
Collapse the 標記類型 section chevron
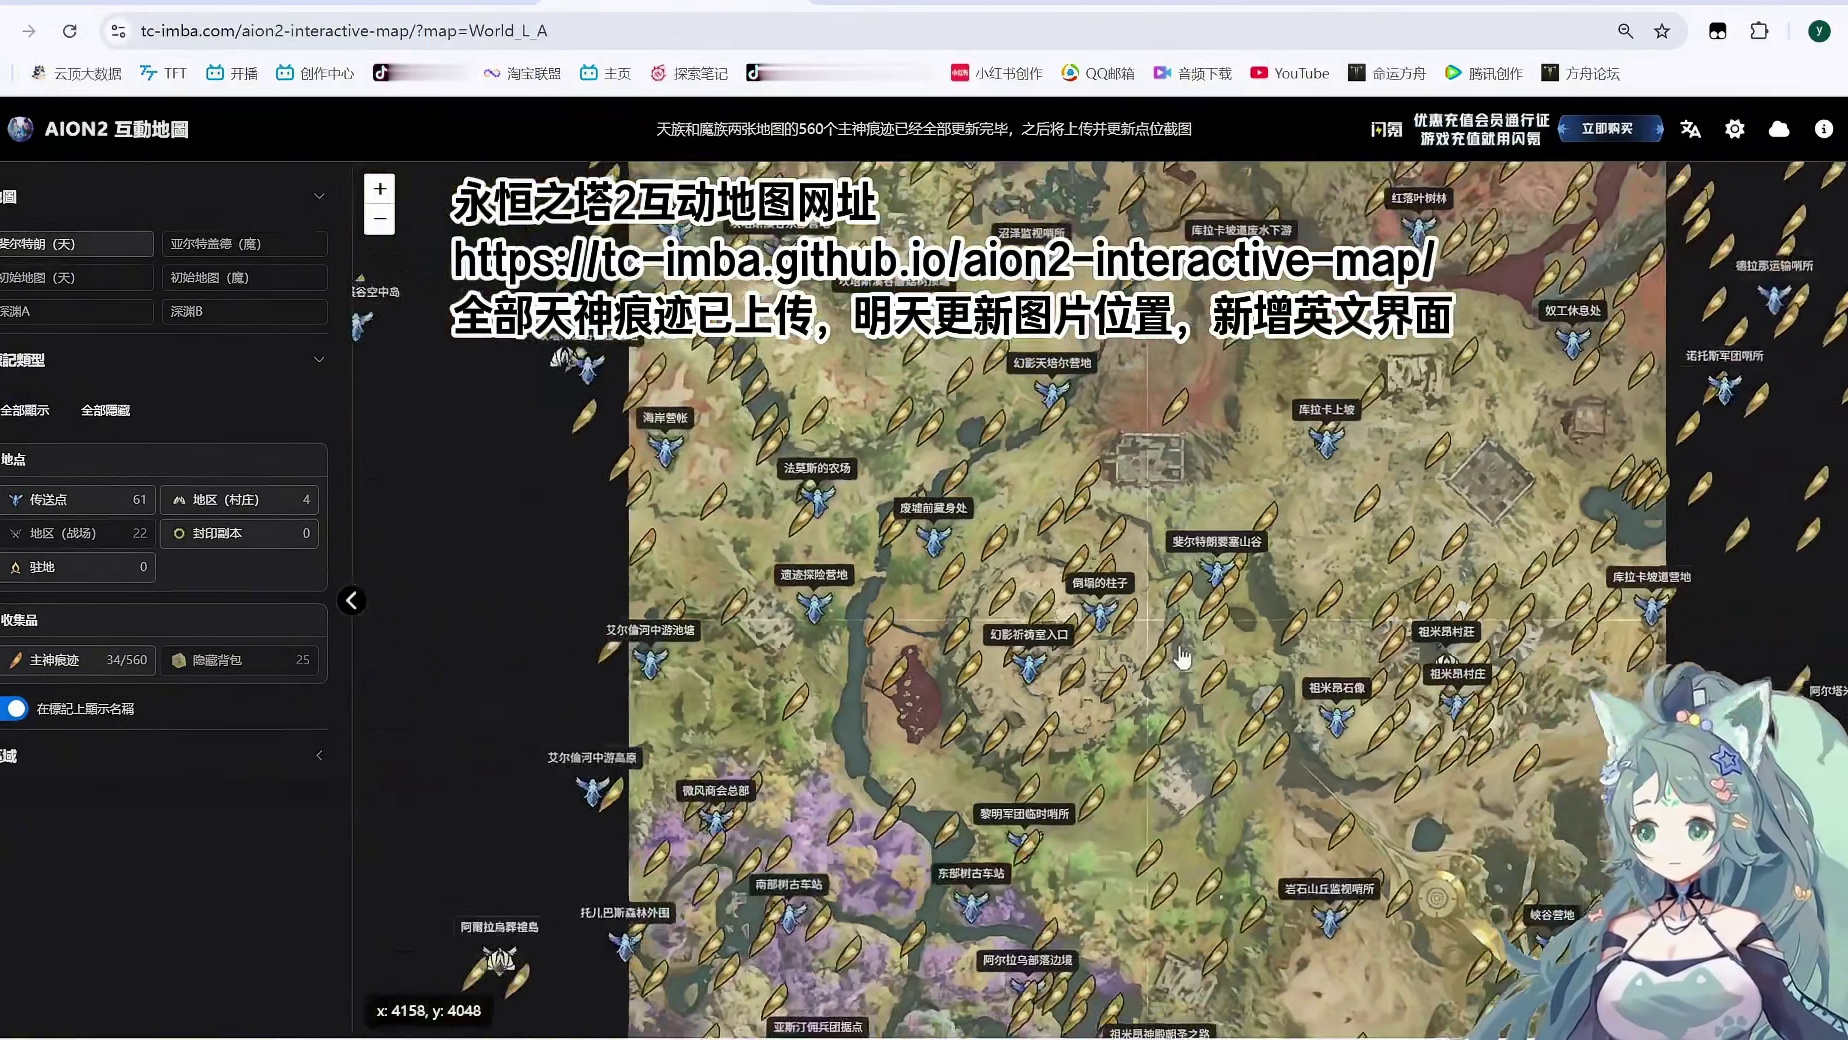click(319, 360)
